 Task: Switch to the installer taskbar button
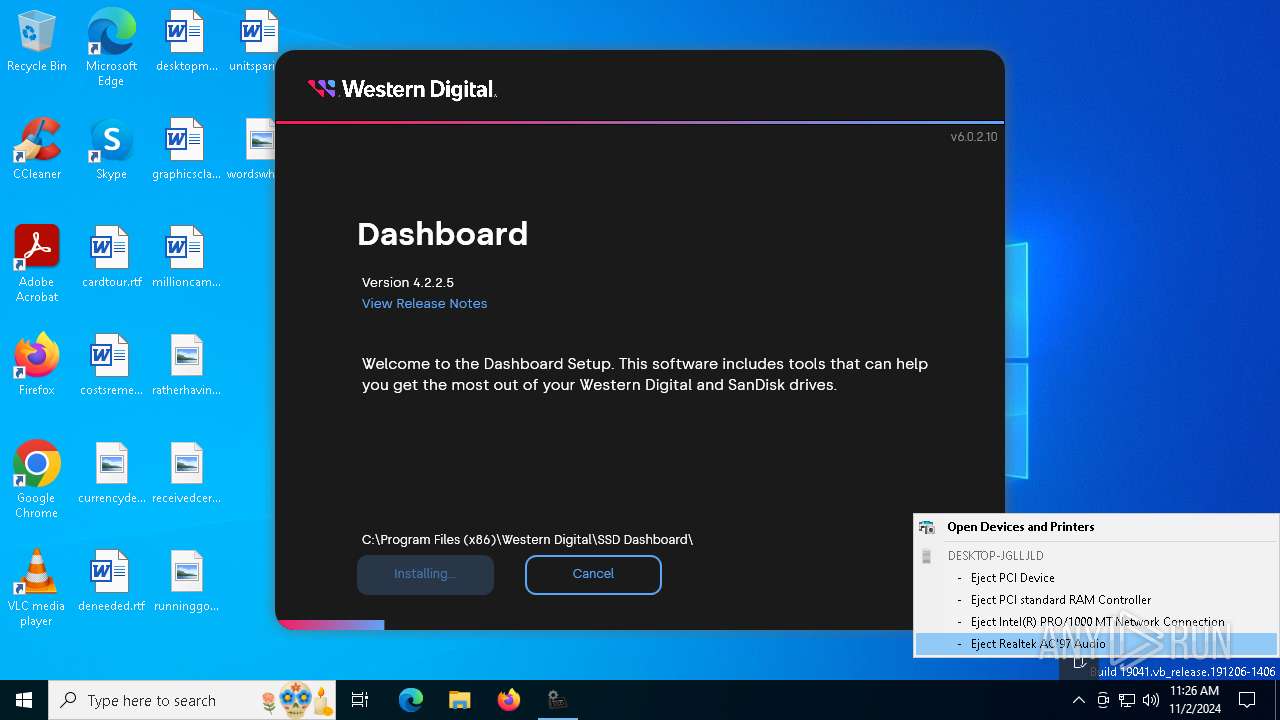(x=558, y=700)
